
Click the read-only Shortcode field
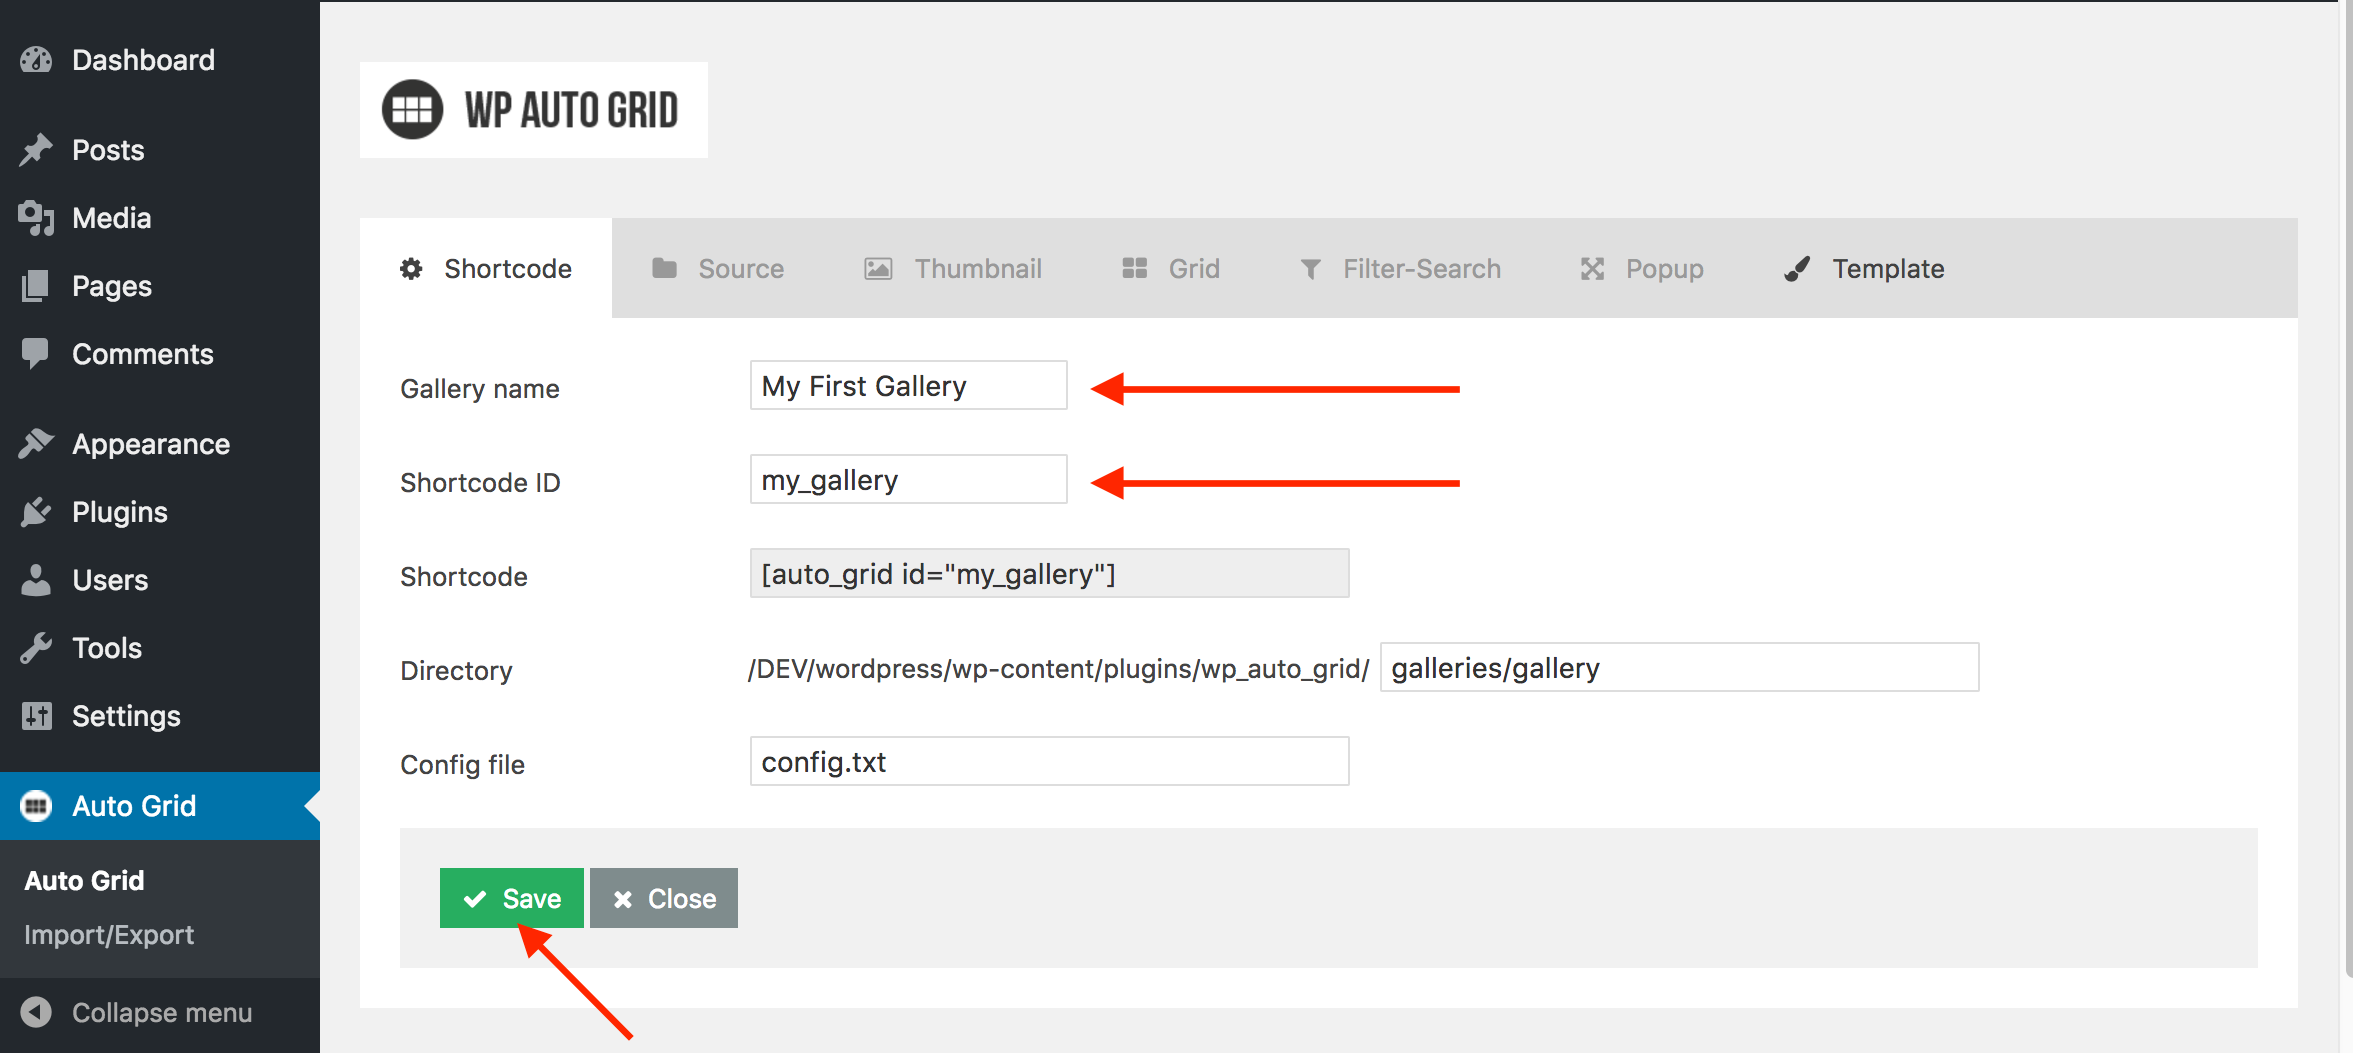(1050, 573)
